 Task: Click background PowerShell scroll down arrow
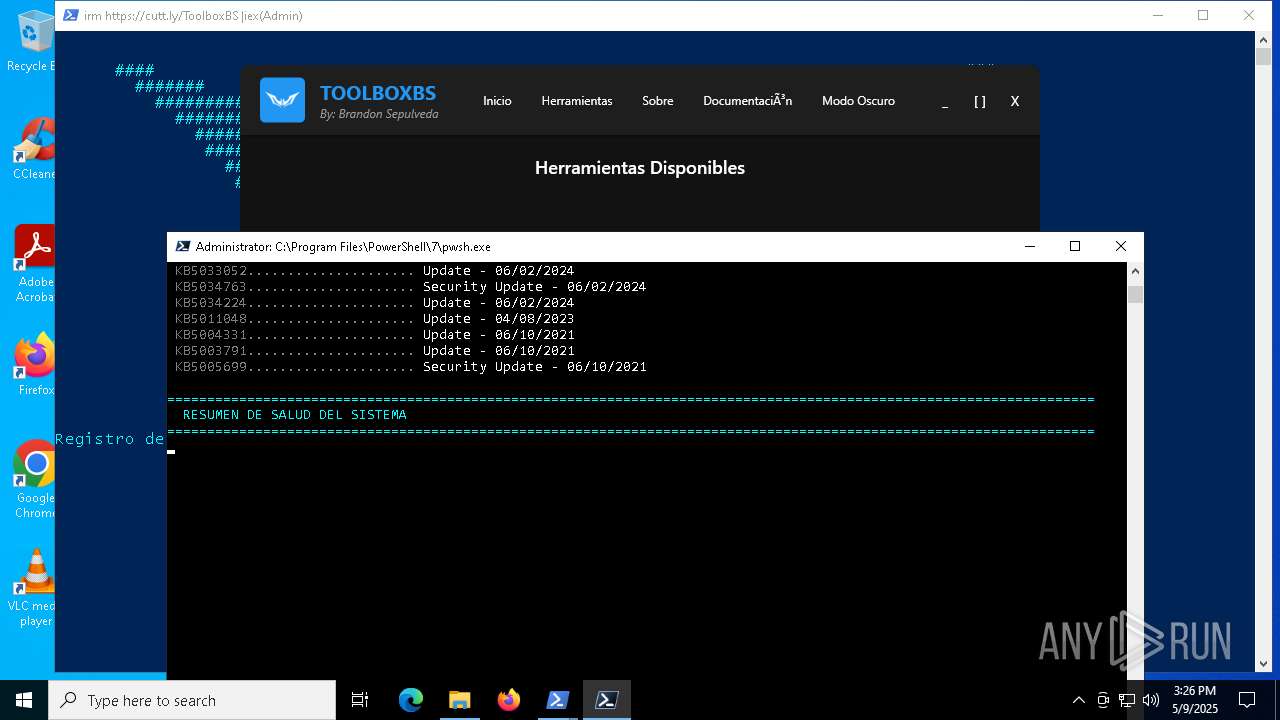click(1263, 663)
